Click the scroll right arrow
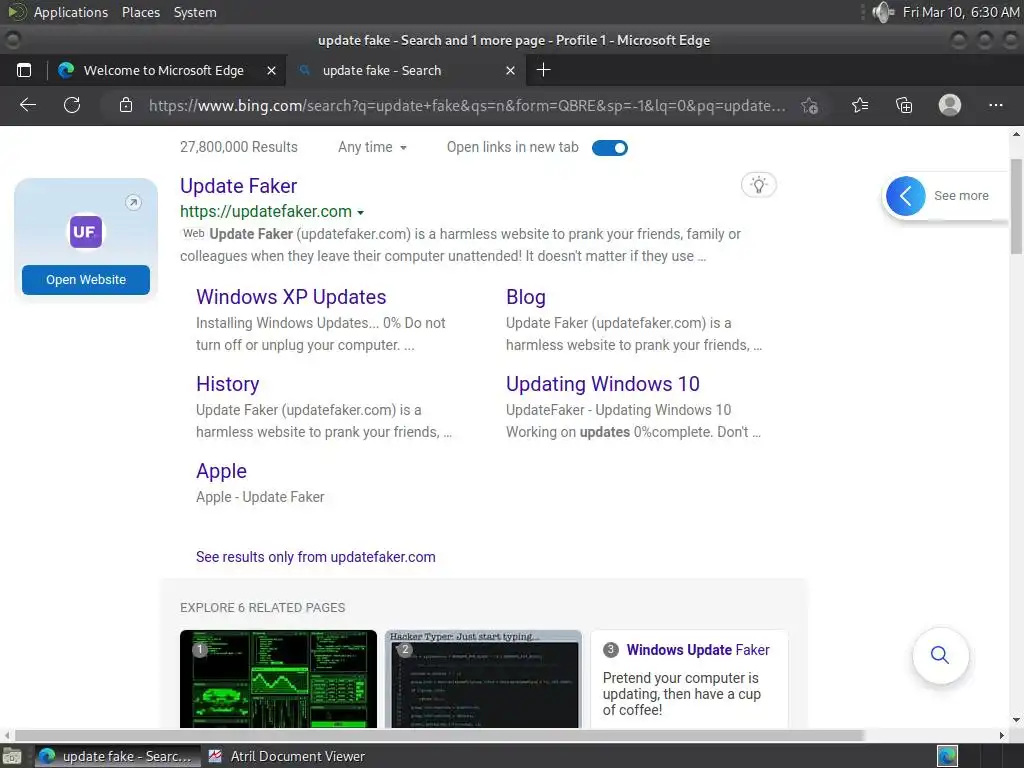Viewport: 1024px width, 768px height. coord(1002,735)
